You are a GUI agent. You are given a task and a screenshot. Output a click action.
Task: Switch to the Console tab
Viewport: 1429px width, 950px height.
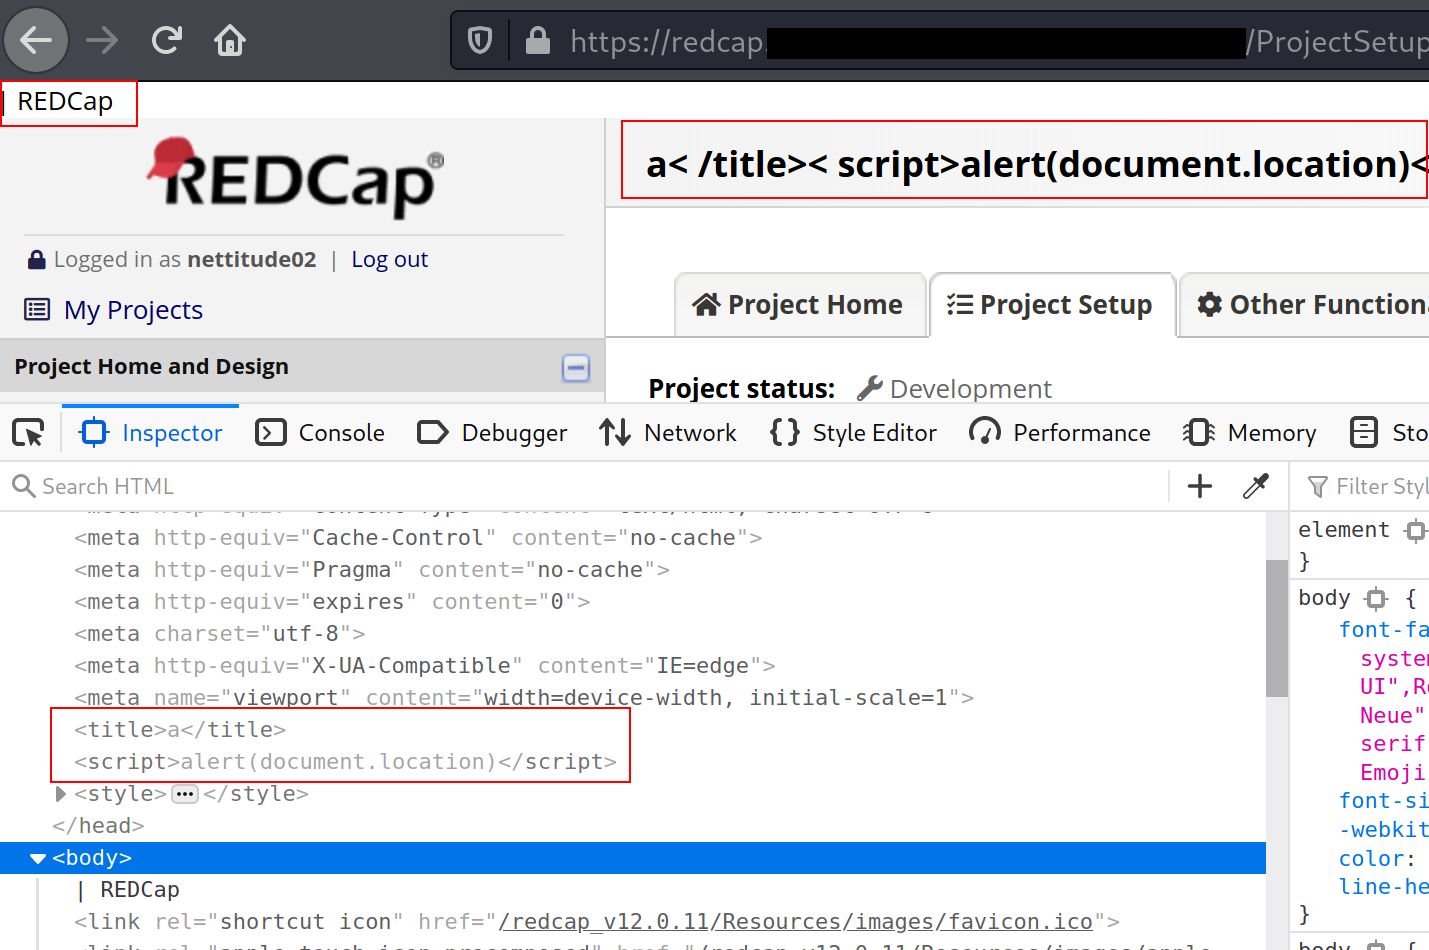321,433
